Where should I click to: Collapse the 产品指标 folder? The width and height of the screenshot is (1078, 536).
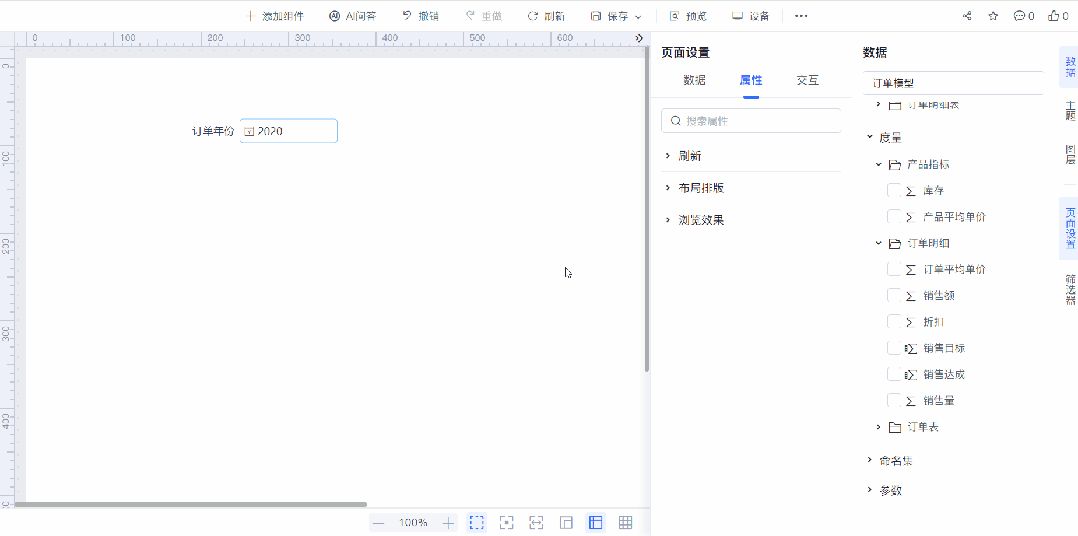(x=879, y=164)
